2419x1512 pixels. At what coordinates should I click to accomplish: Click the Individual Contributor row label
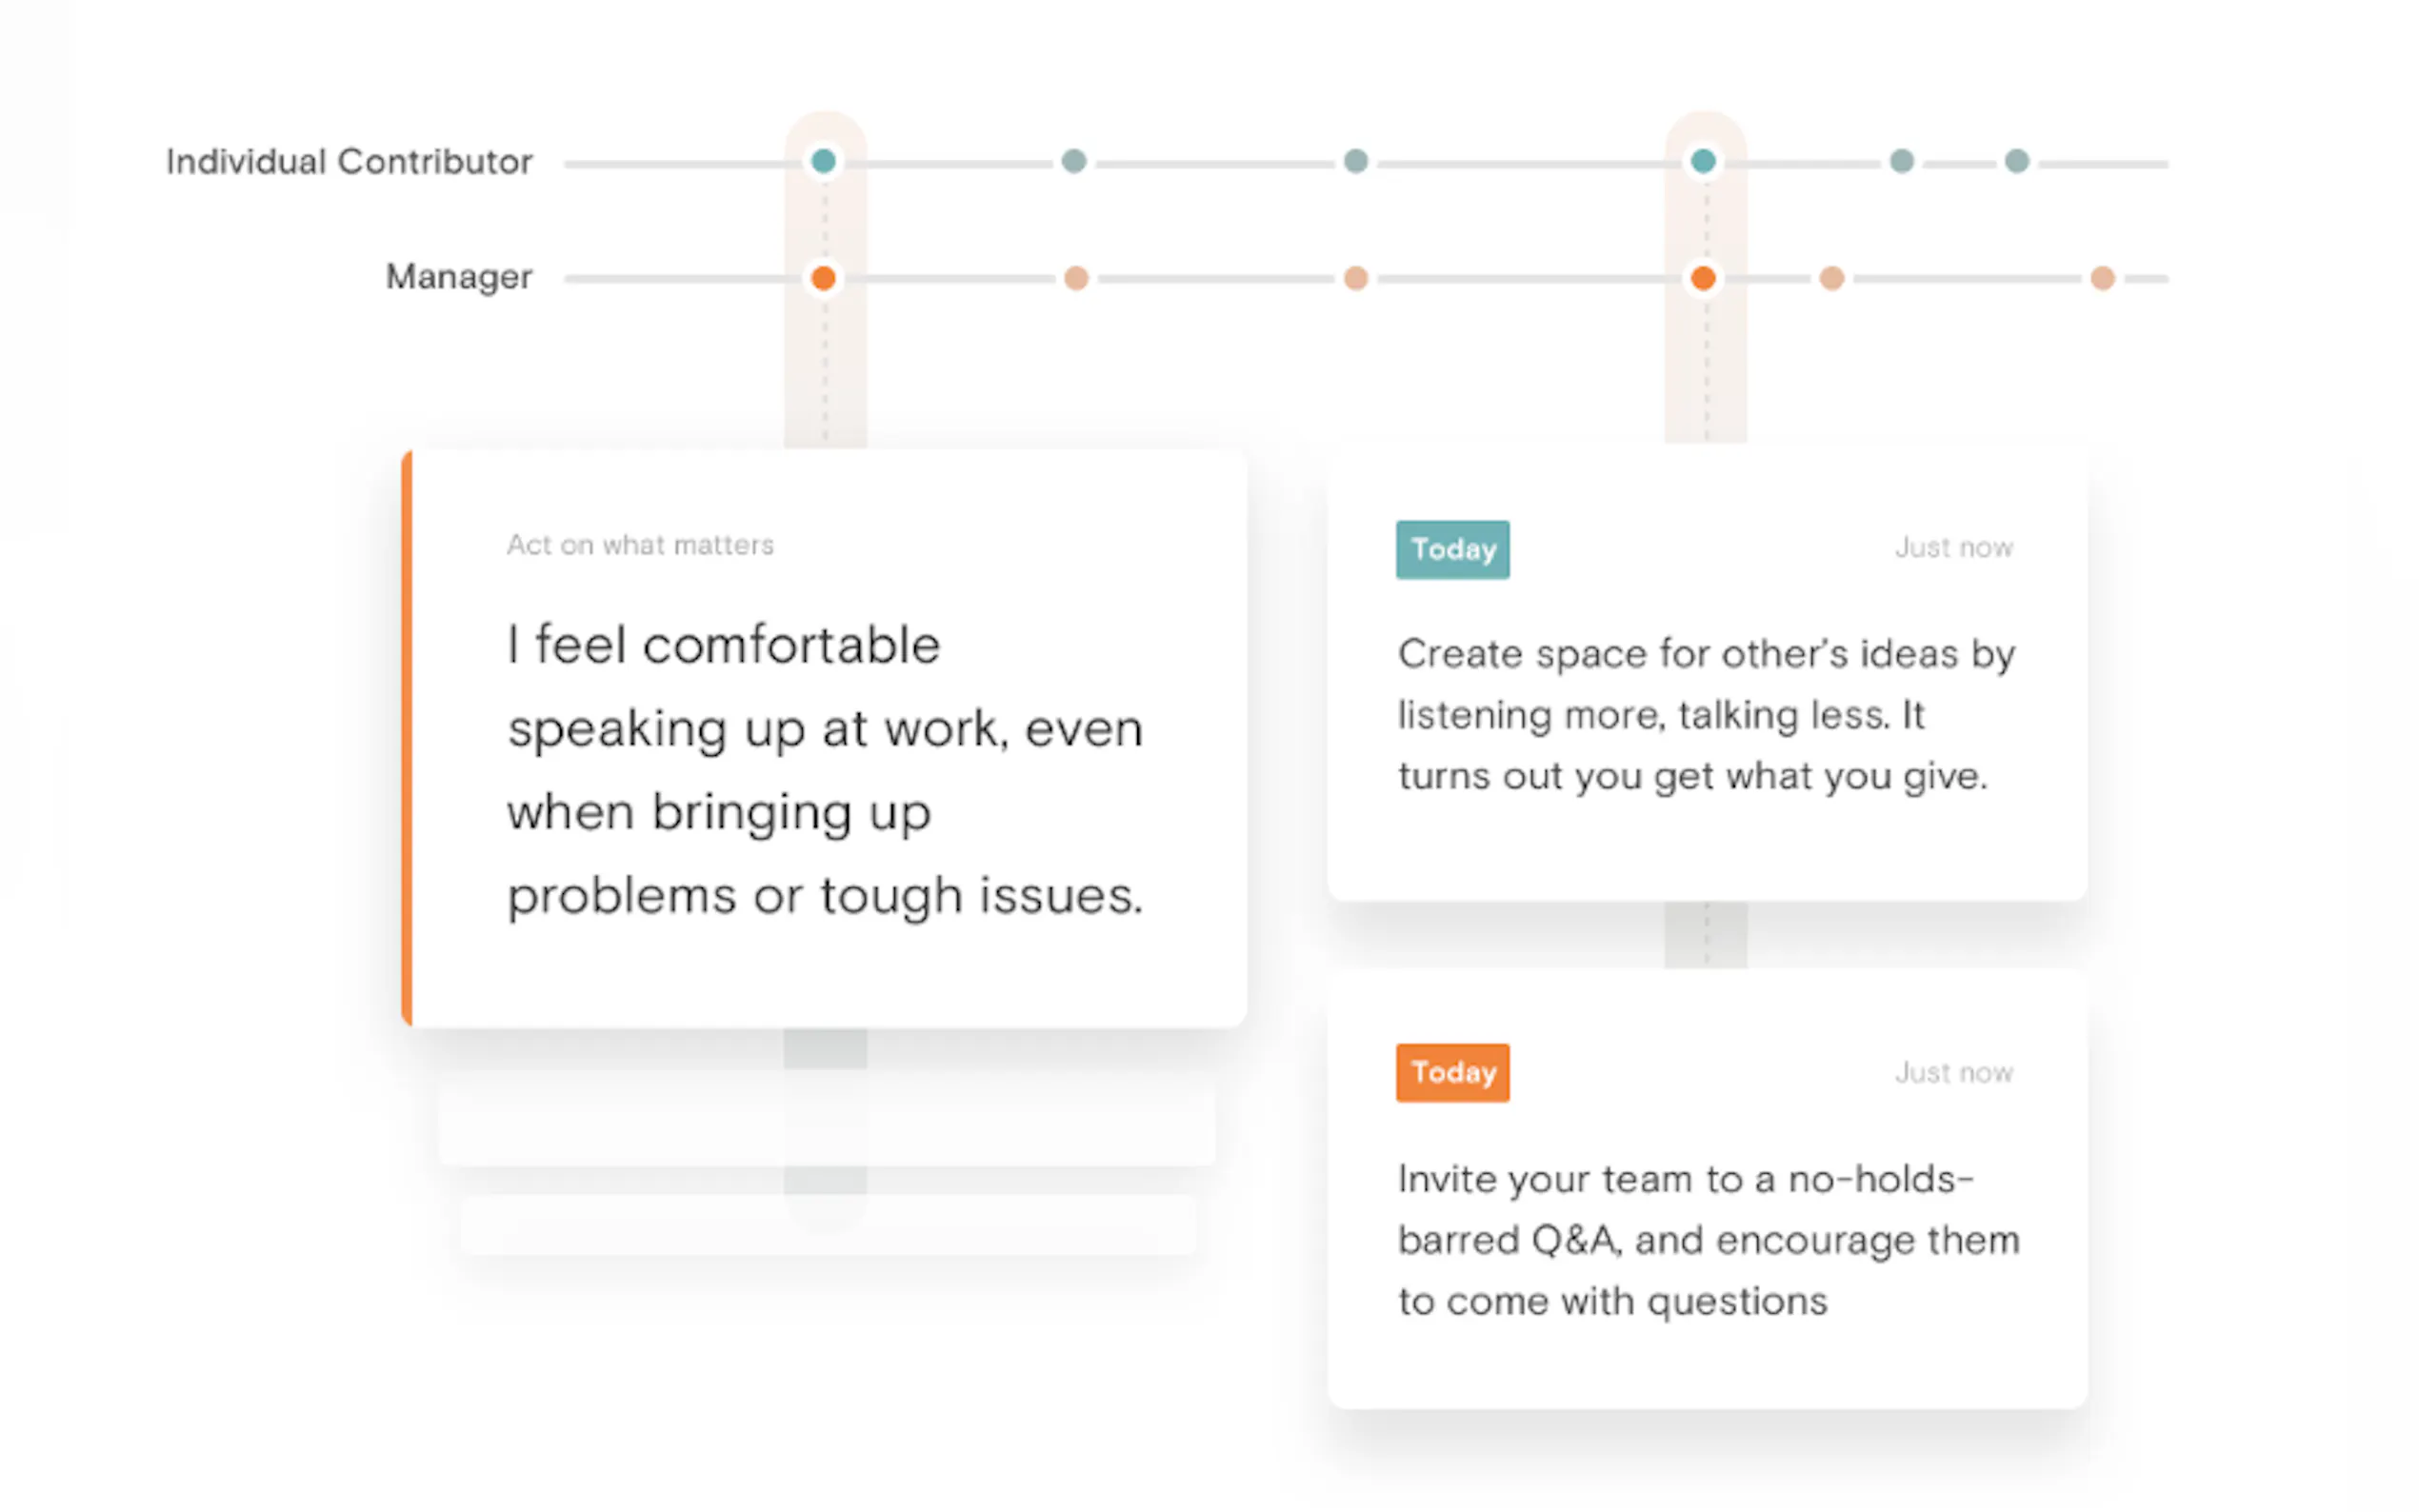pyautogui.click(x=348, y=162)
